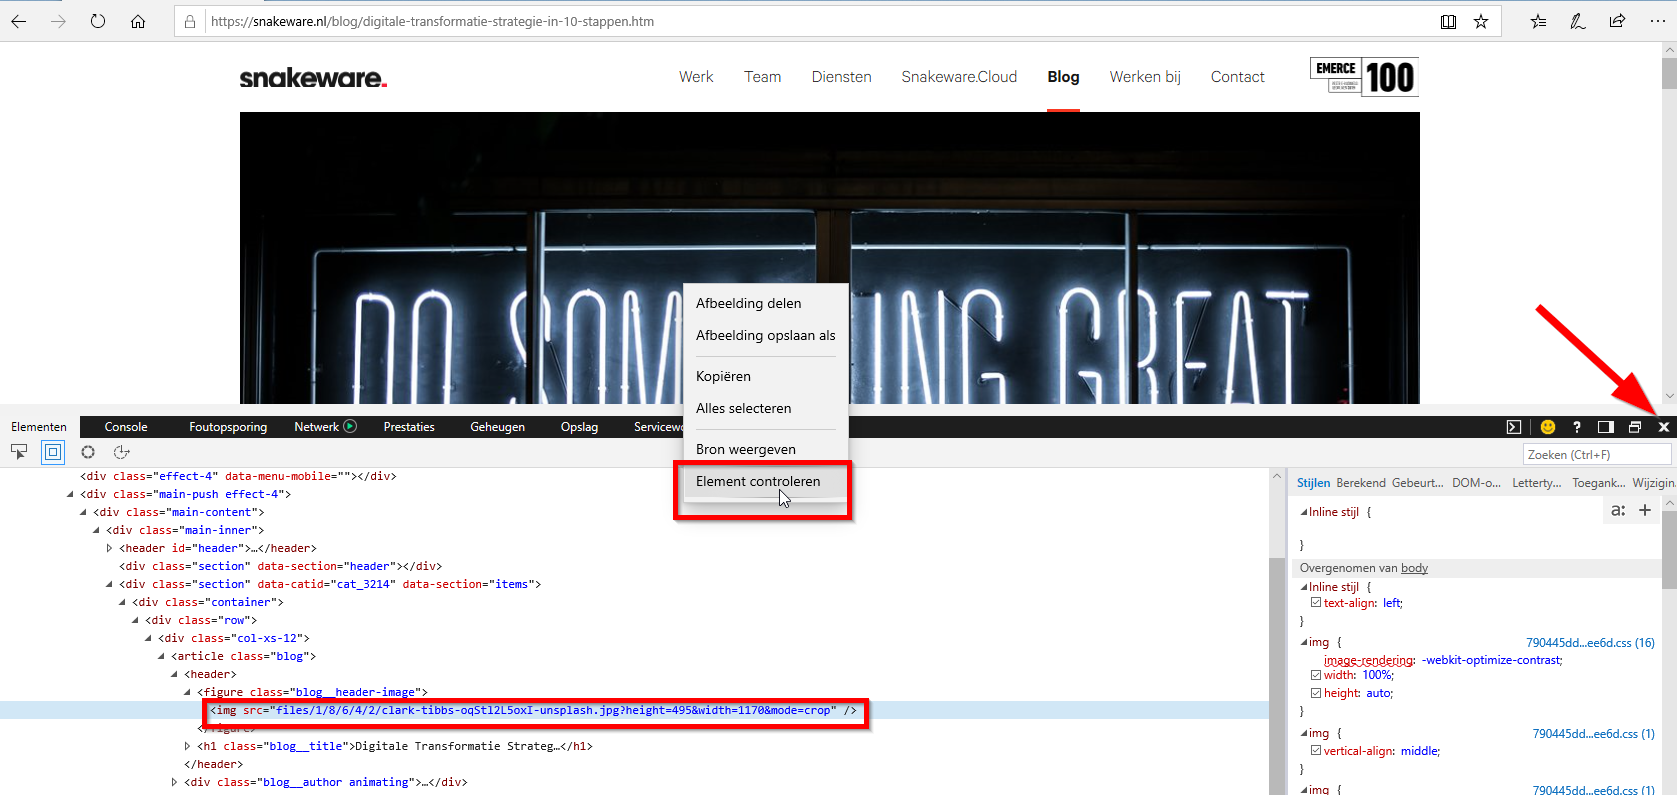Viewport: 1677px width, 795px height.
Task: Collapse the article class blog node
Action: tap(161, 656)
